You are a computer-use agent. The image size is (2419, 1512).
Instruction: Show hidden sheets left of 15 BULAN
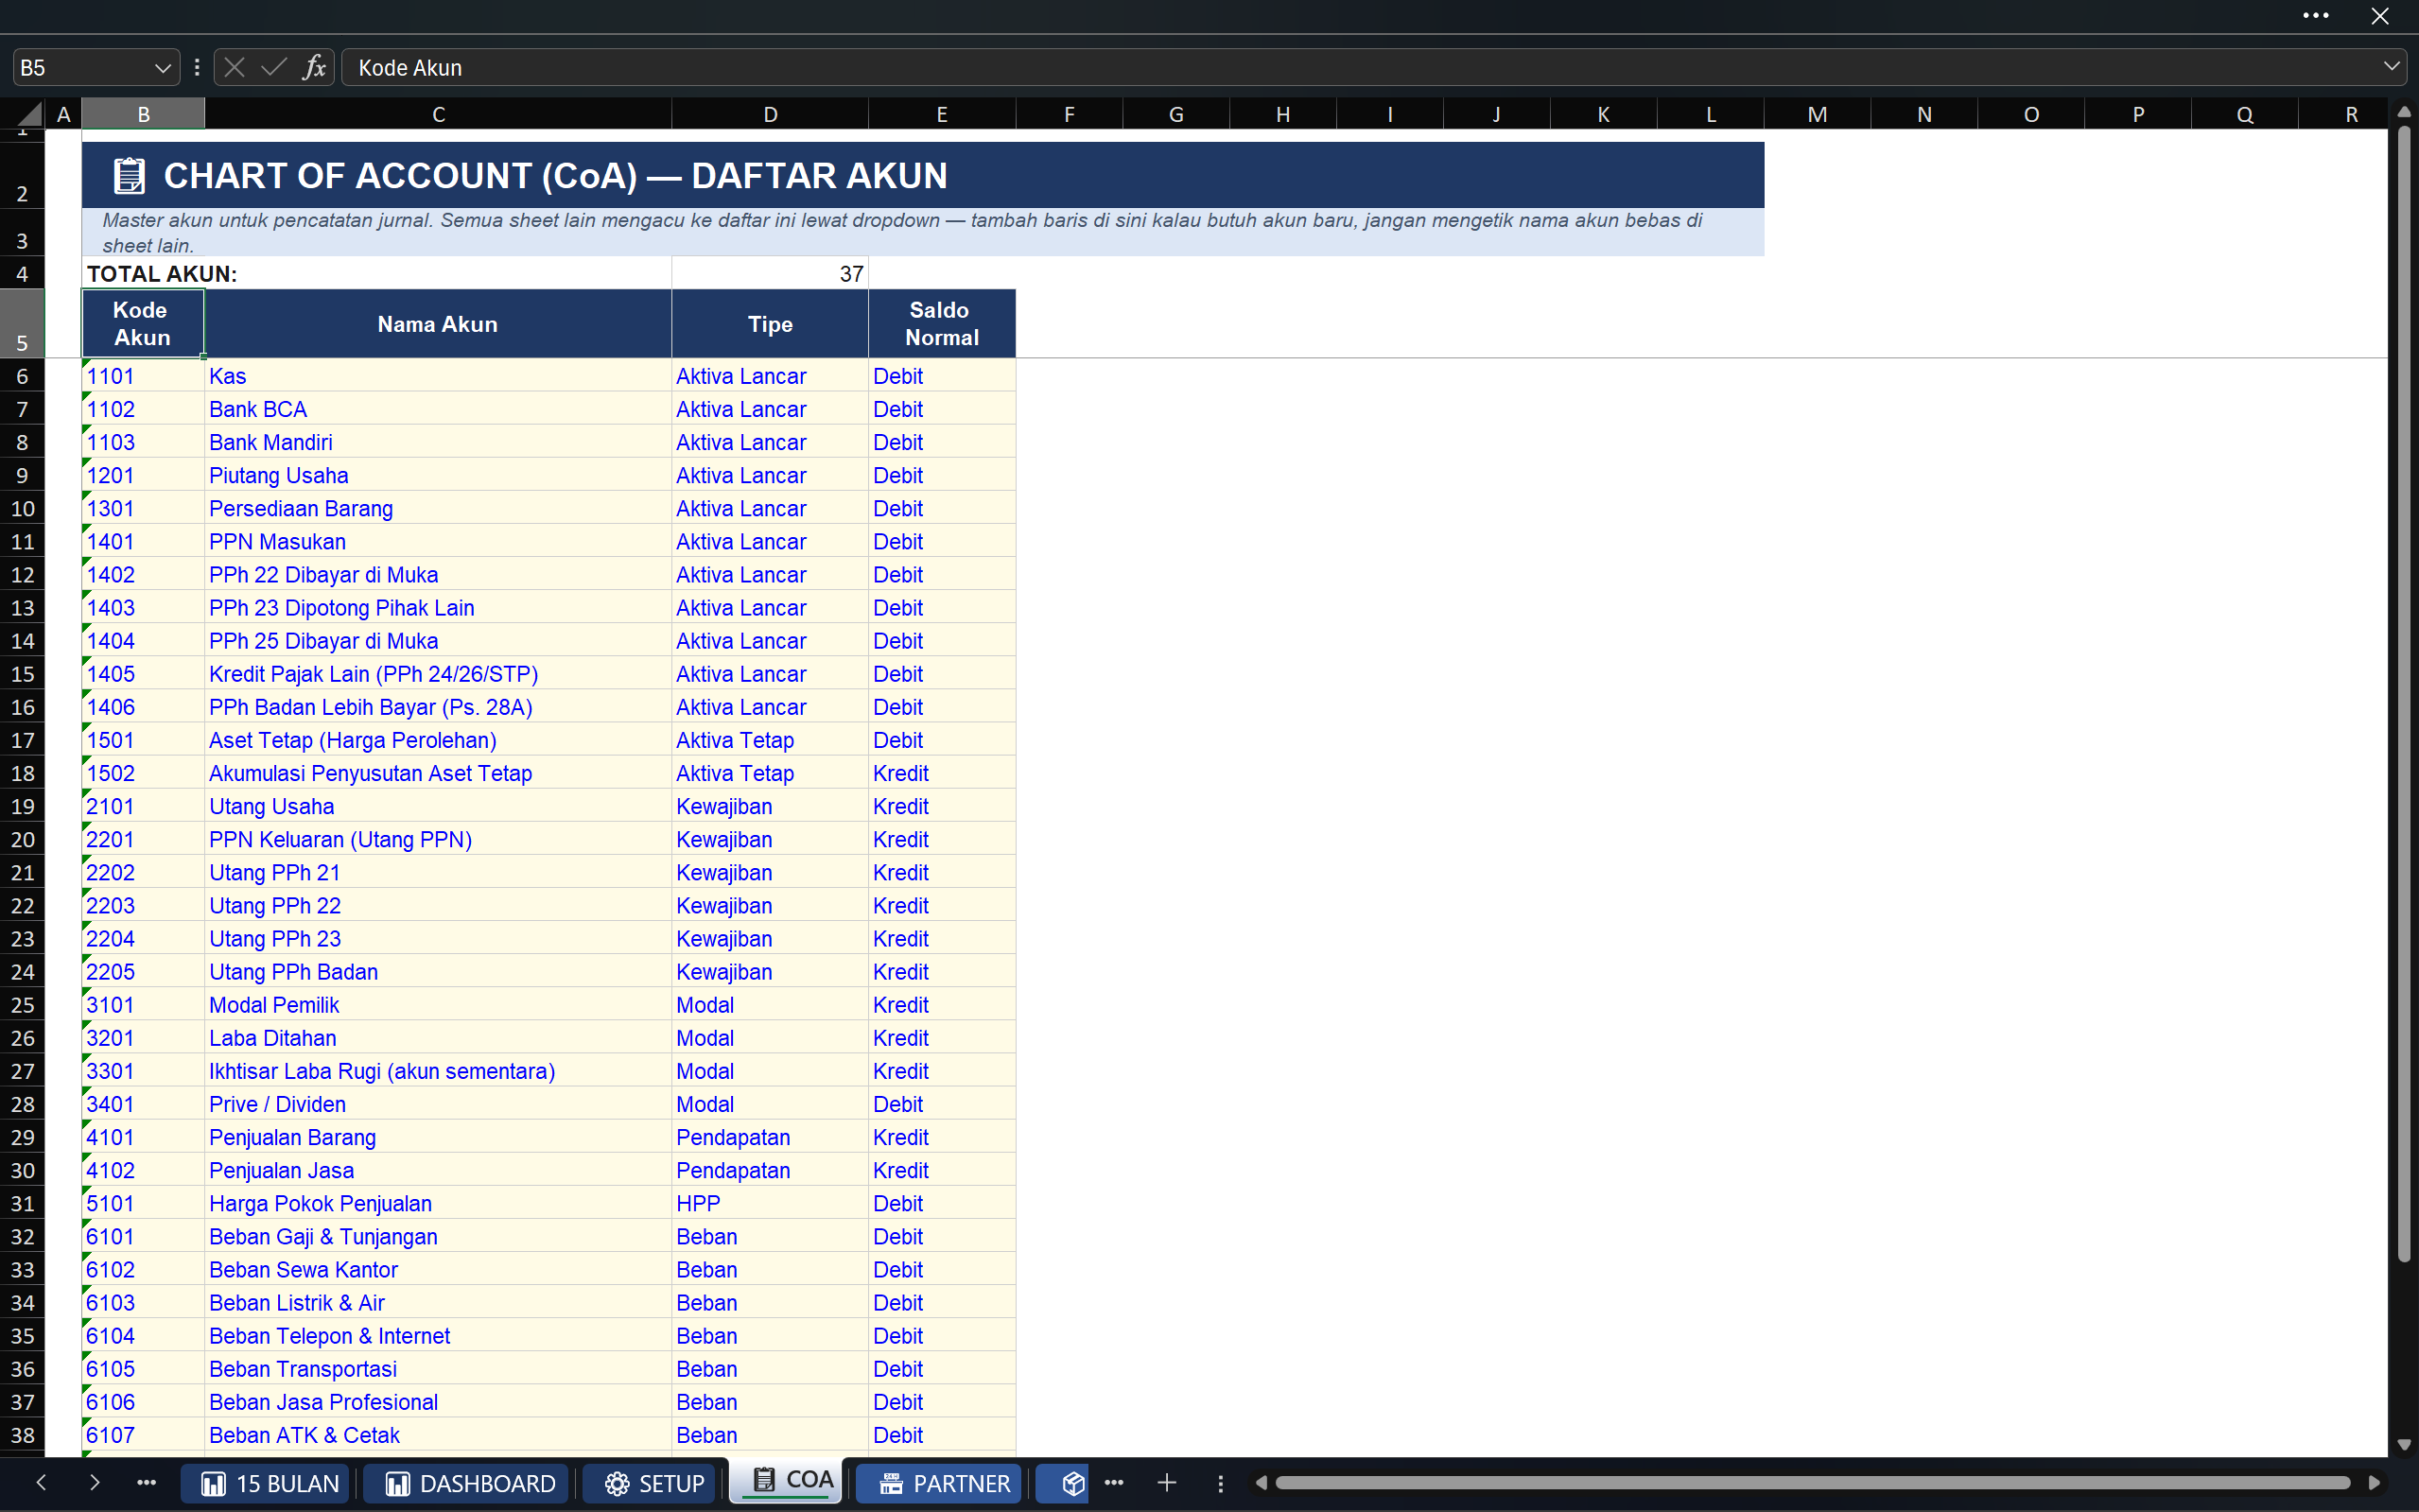(146, 1482)
